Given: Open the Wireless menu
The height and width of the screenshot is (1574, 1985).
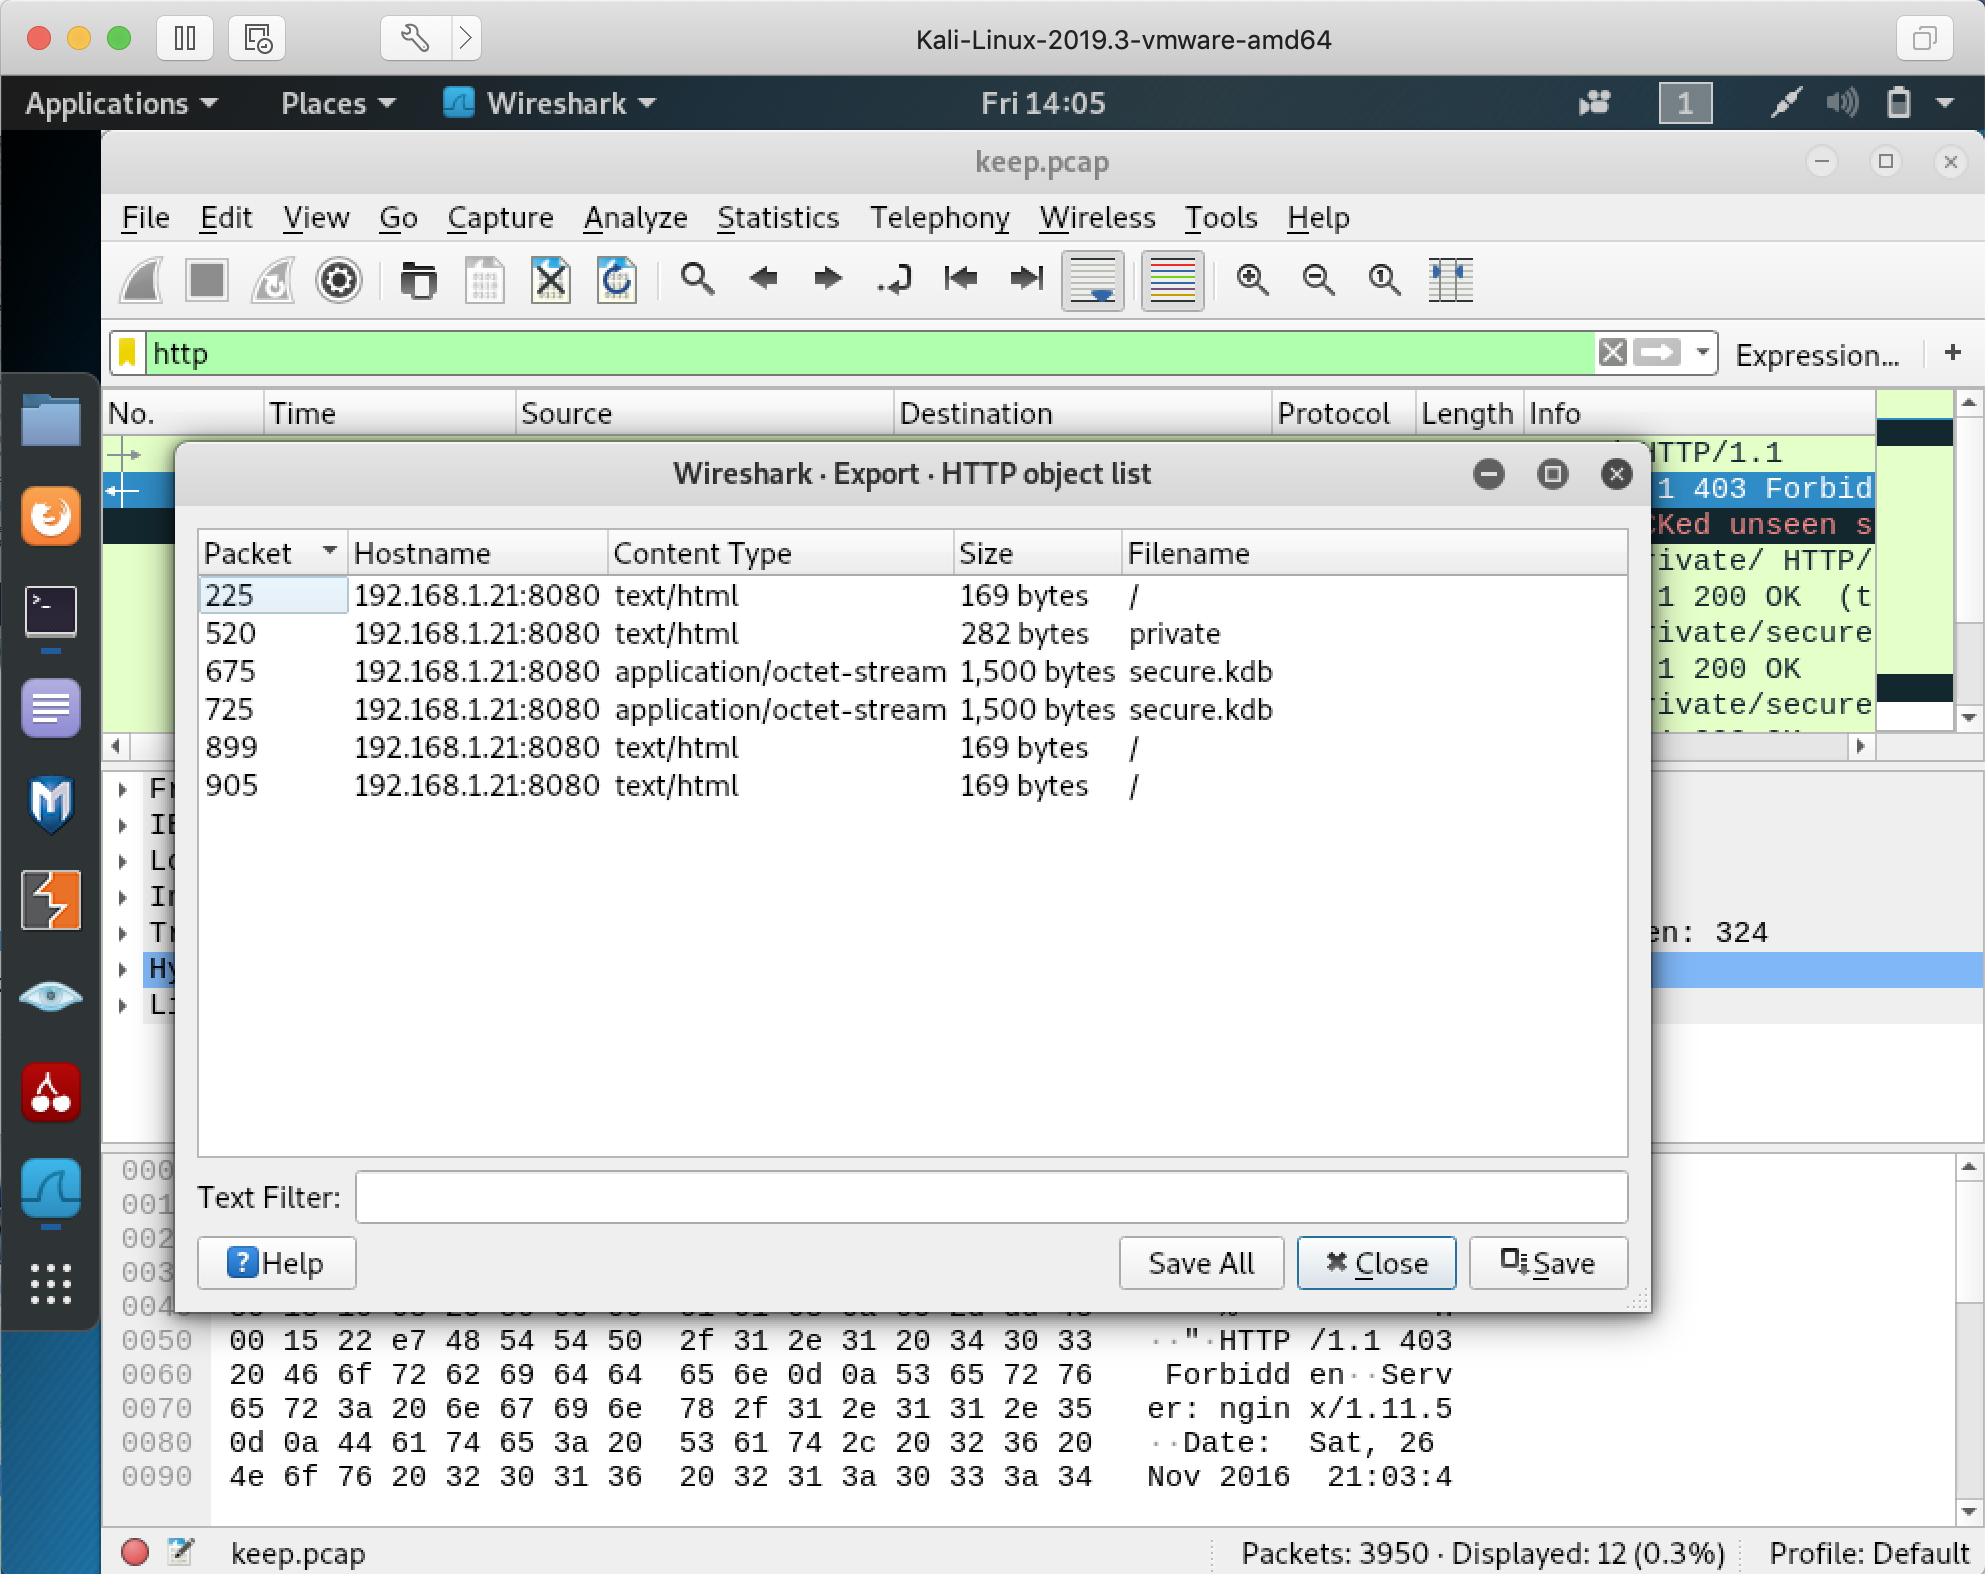Looking at the screenshot, I should coord(1097,218).
